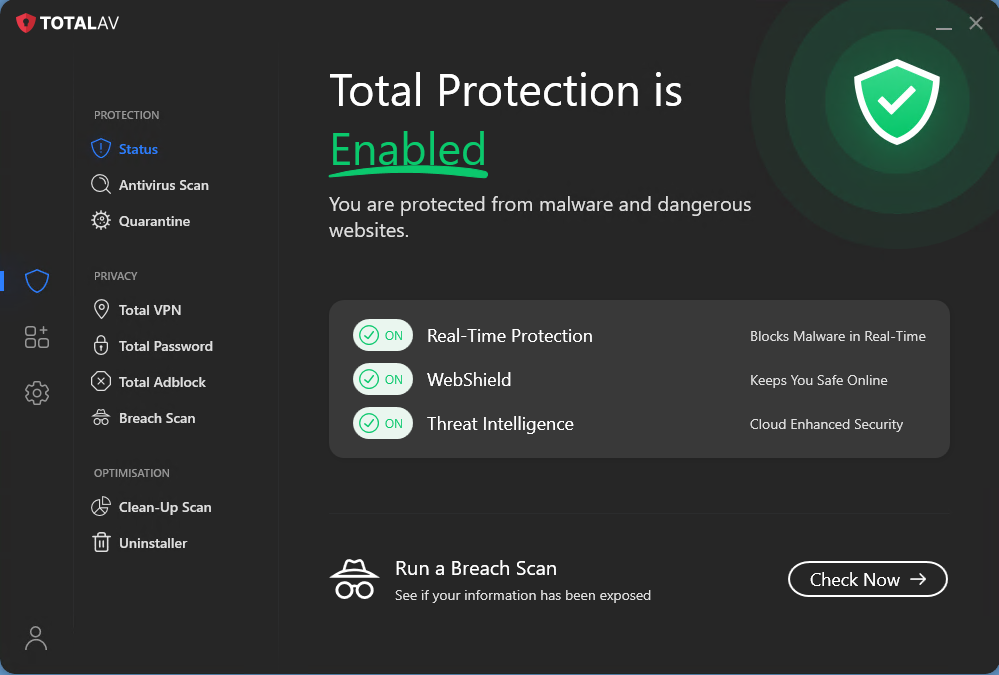The height and width of the screenshot is (675, 999).
Task: Select Status in the Protection menu
Action: [138, 149]
